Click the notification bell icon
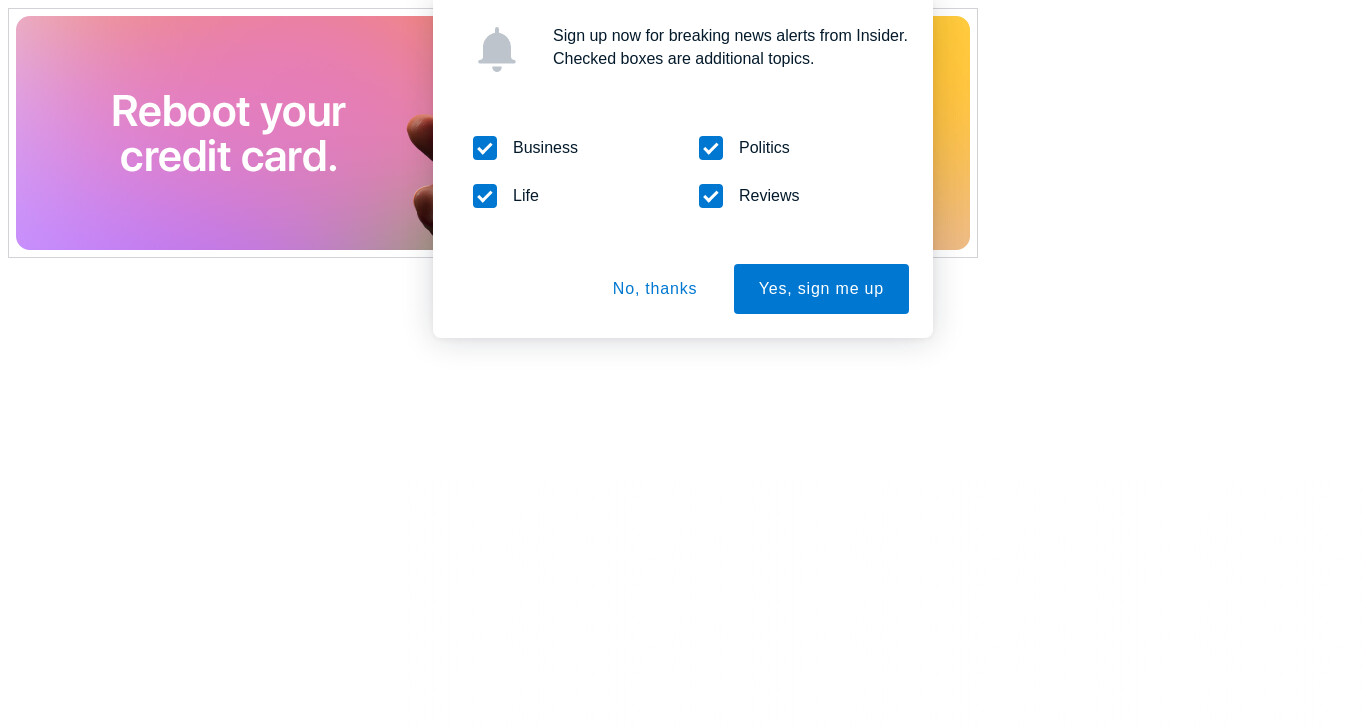Screen dimensions: 1366x728 click(497, 49)
